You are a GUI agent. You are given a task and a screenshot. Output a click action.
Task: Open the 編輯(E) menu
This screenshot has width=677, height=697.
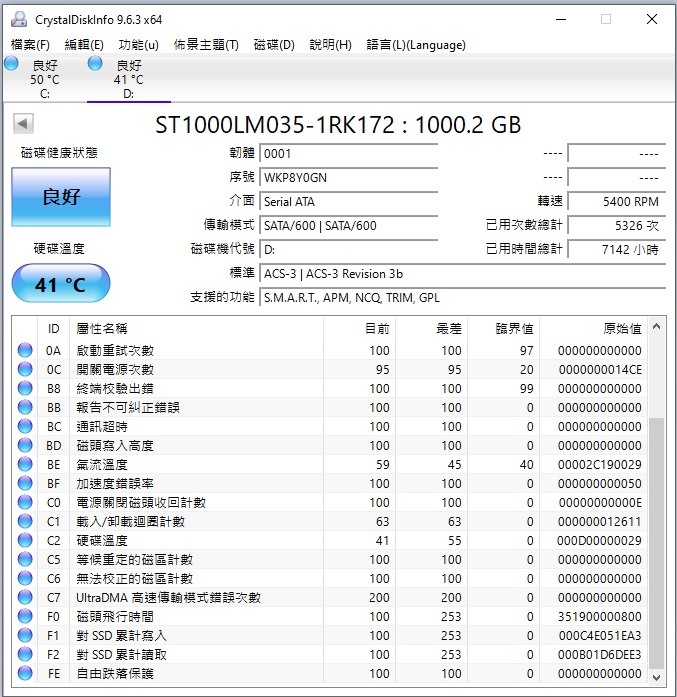pyautogui.click(x=84, y=45)
